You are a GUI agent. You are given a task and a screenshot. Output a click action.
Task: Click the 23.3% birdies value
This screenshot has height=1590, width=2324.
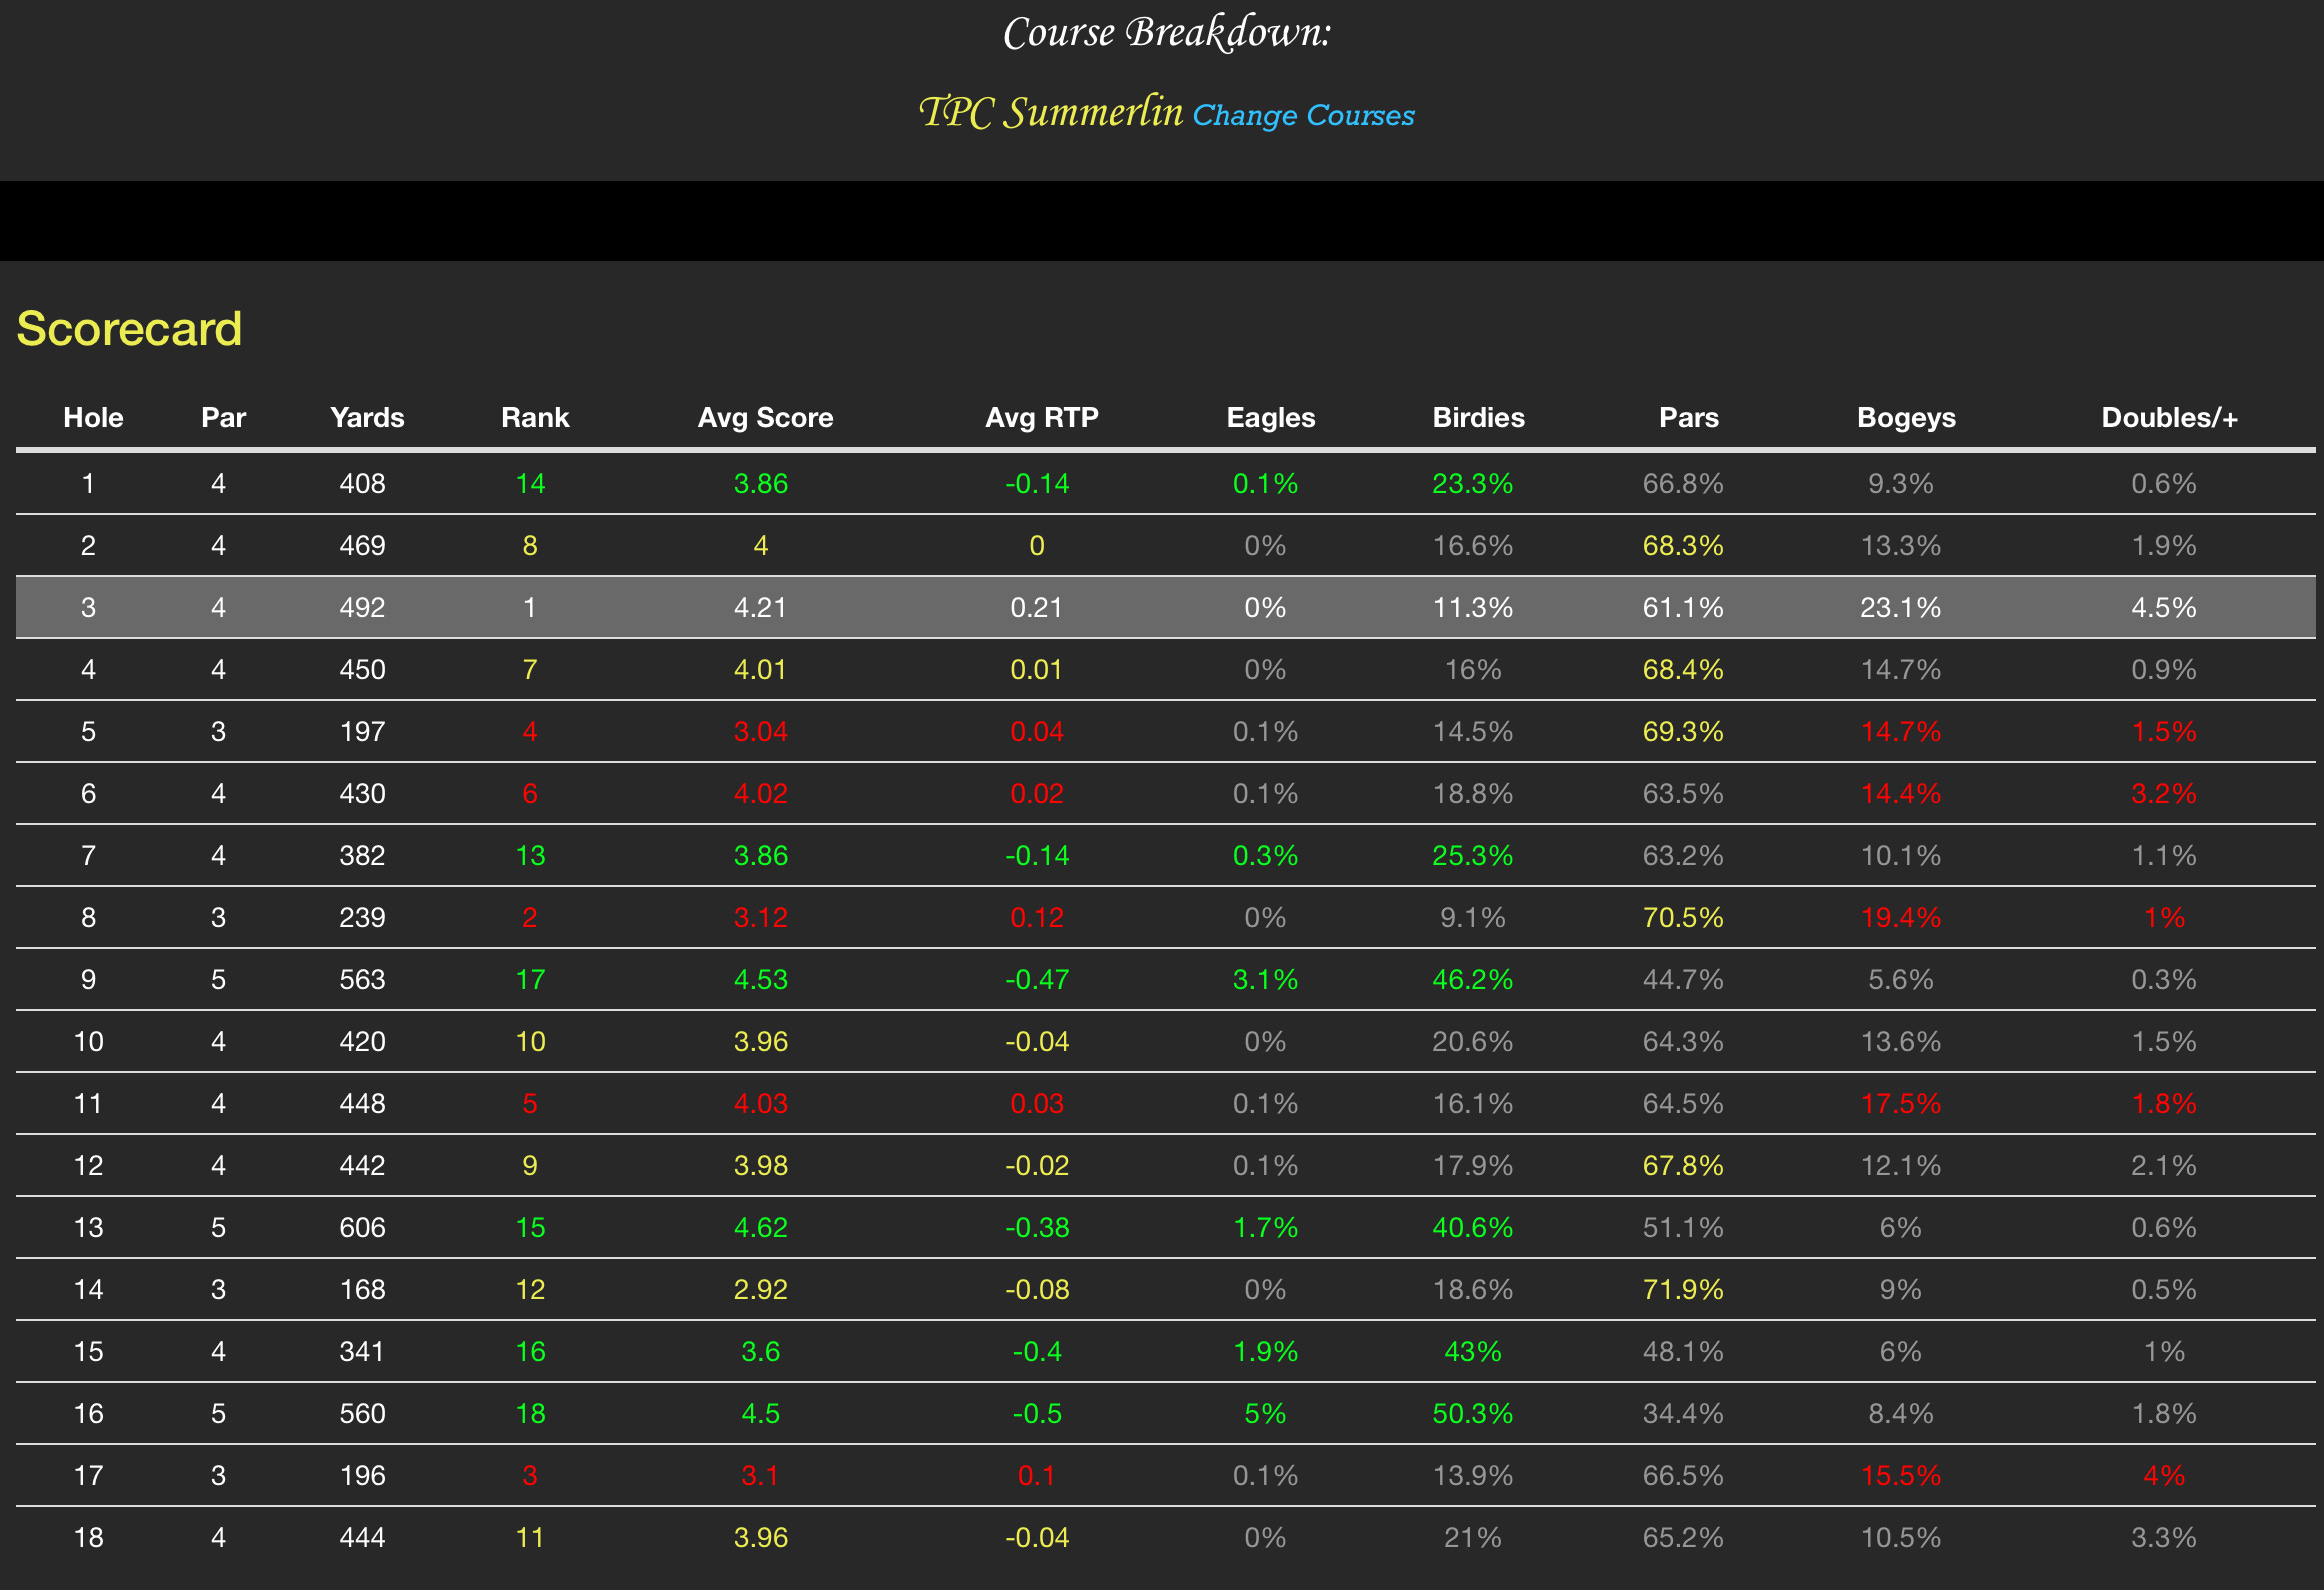[1472, 483]
